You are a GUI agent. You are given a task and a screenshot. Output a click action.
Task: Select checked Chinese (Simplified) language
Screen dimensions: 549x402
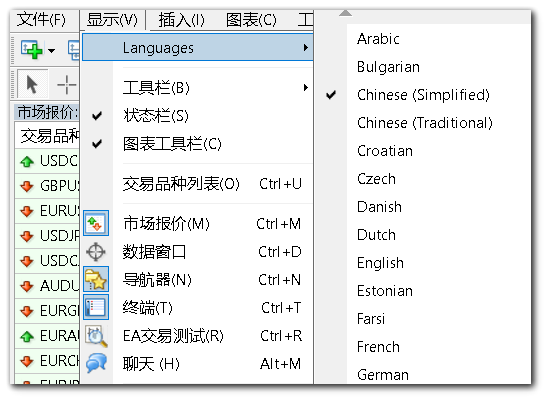click(422, 95)
